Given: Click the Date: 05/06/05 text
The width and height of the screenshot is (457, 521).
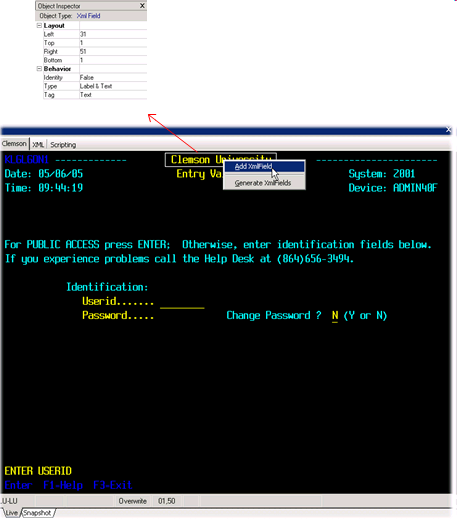Looking at the screenshot, I should (44, 174).
